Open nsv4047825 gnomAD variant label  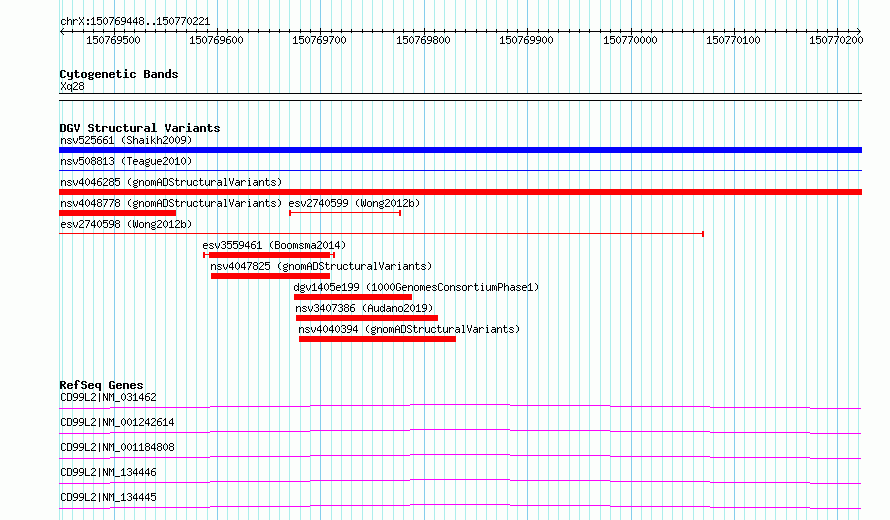tap(321, 266)
